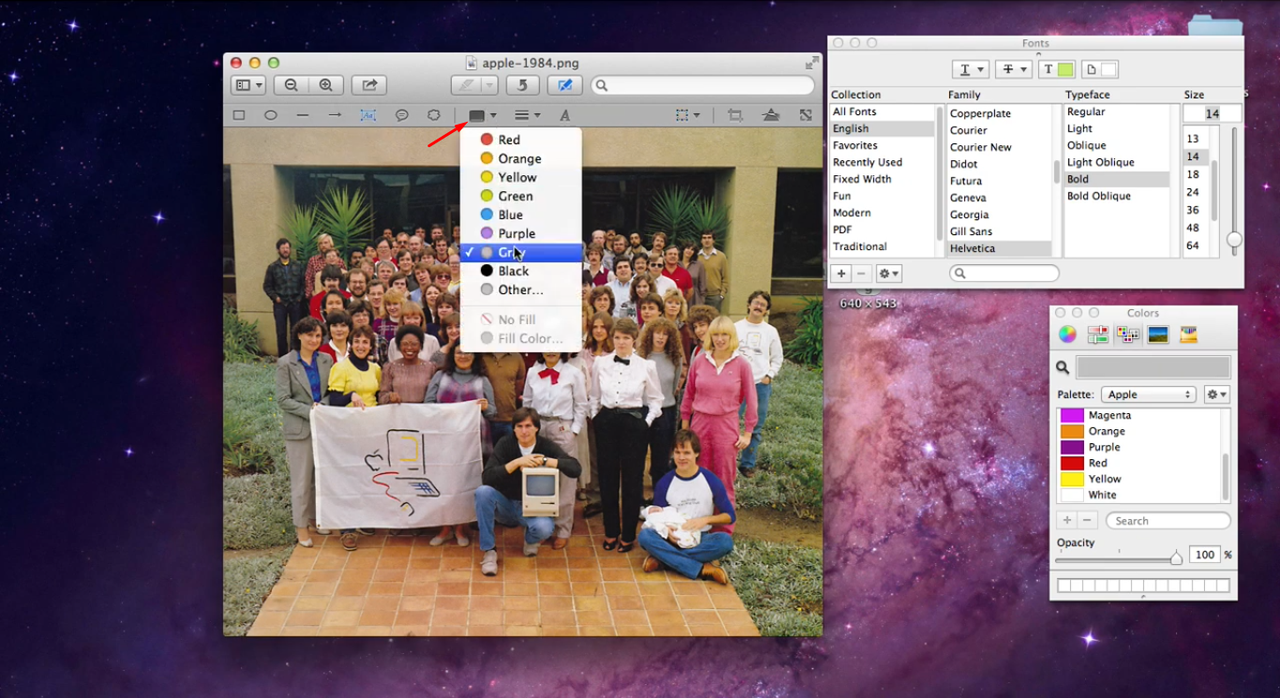Switch to Crayons in Colors panel
Image resolution: width=1280 pixels, height=698 pixels.
tap(1188, 335)
